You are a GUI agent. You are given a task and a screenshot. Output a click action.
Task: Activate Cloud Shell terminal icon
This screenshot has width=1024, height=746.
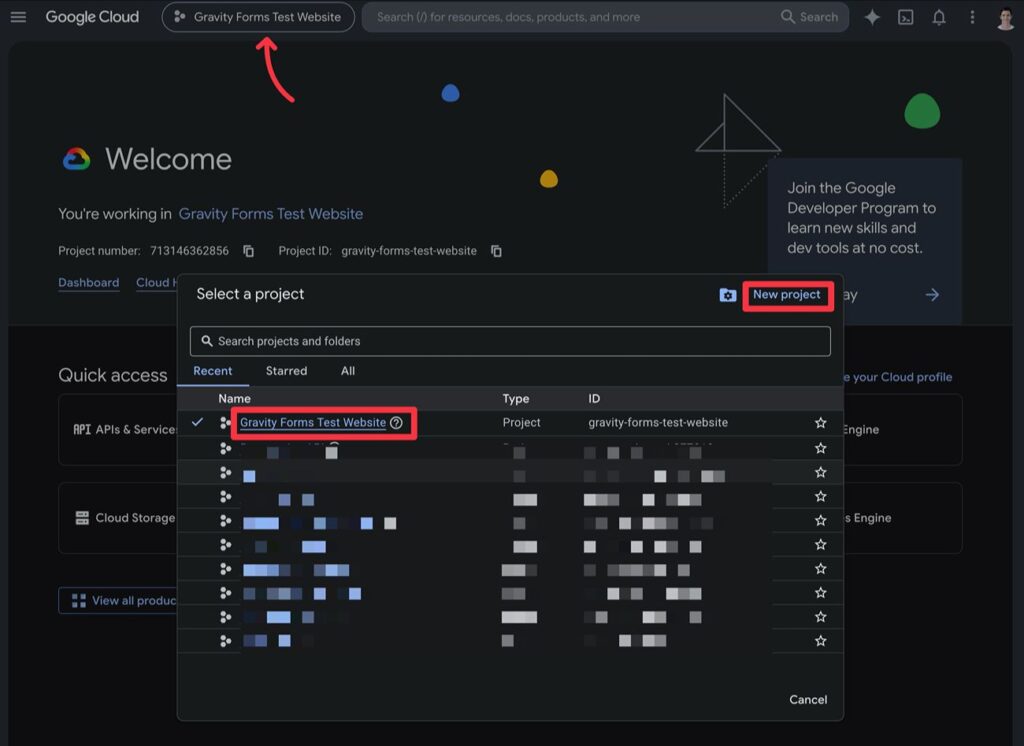(x=906, y=18)
